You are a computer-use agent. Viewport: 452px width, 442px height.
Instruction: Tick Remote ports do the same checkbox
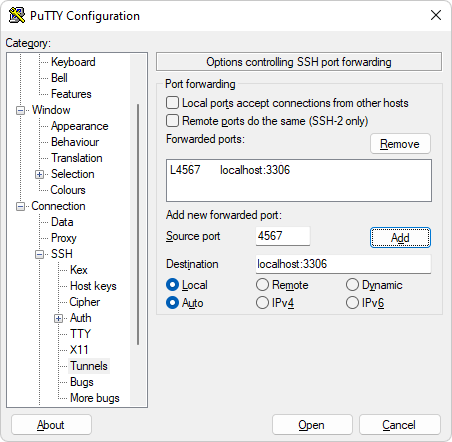click(172, 121)
